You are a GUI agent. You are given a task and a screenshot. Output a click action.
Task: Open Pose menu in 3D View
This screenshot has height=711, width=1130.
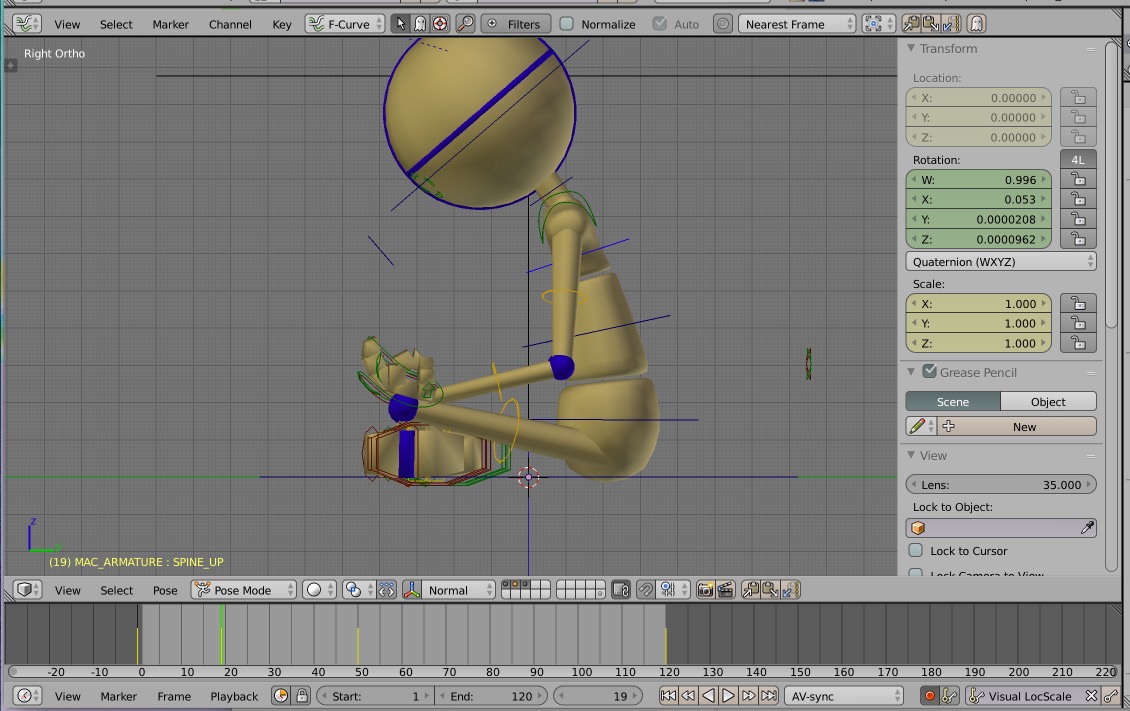[x=165, y=590]
